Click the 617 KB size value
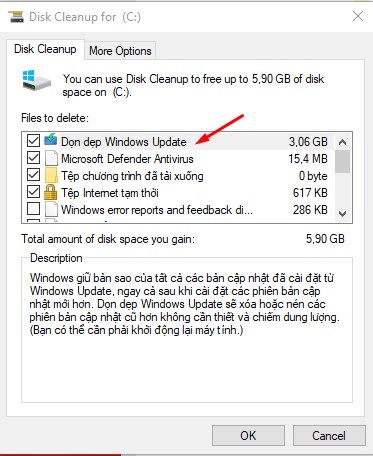 point(310,193)
